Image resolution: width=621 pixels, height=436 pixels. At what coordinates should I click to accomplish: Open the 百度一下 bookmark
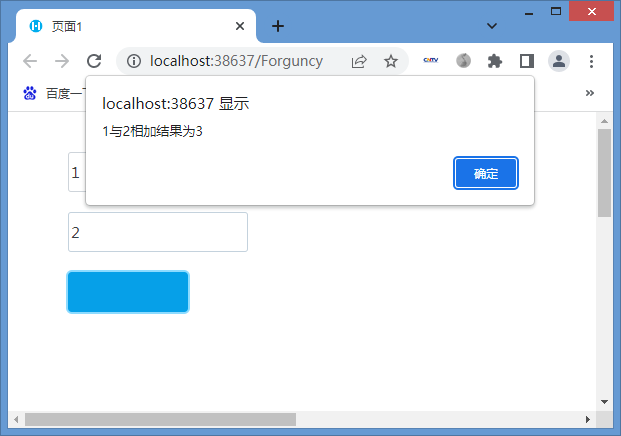click(54, 93)
